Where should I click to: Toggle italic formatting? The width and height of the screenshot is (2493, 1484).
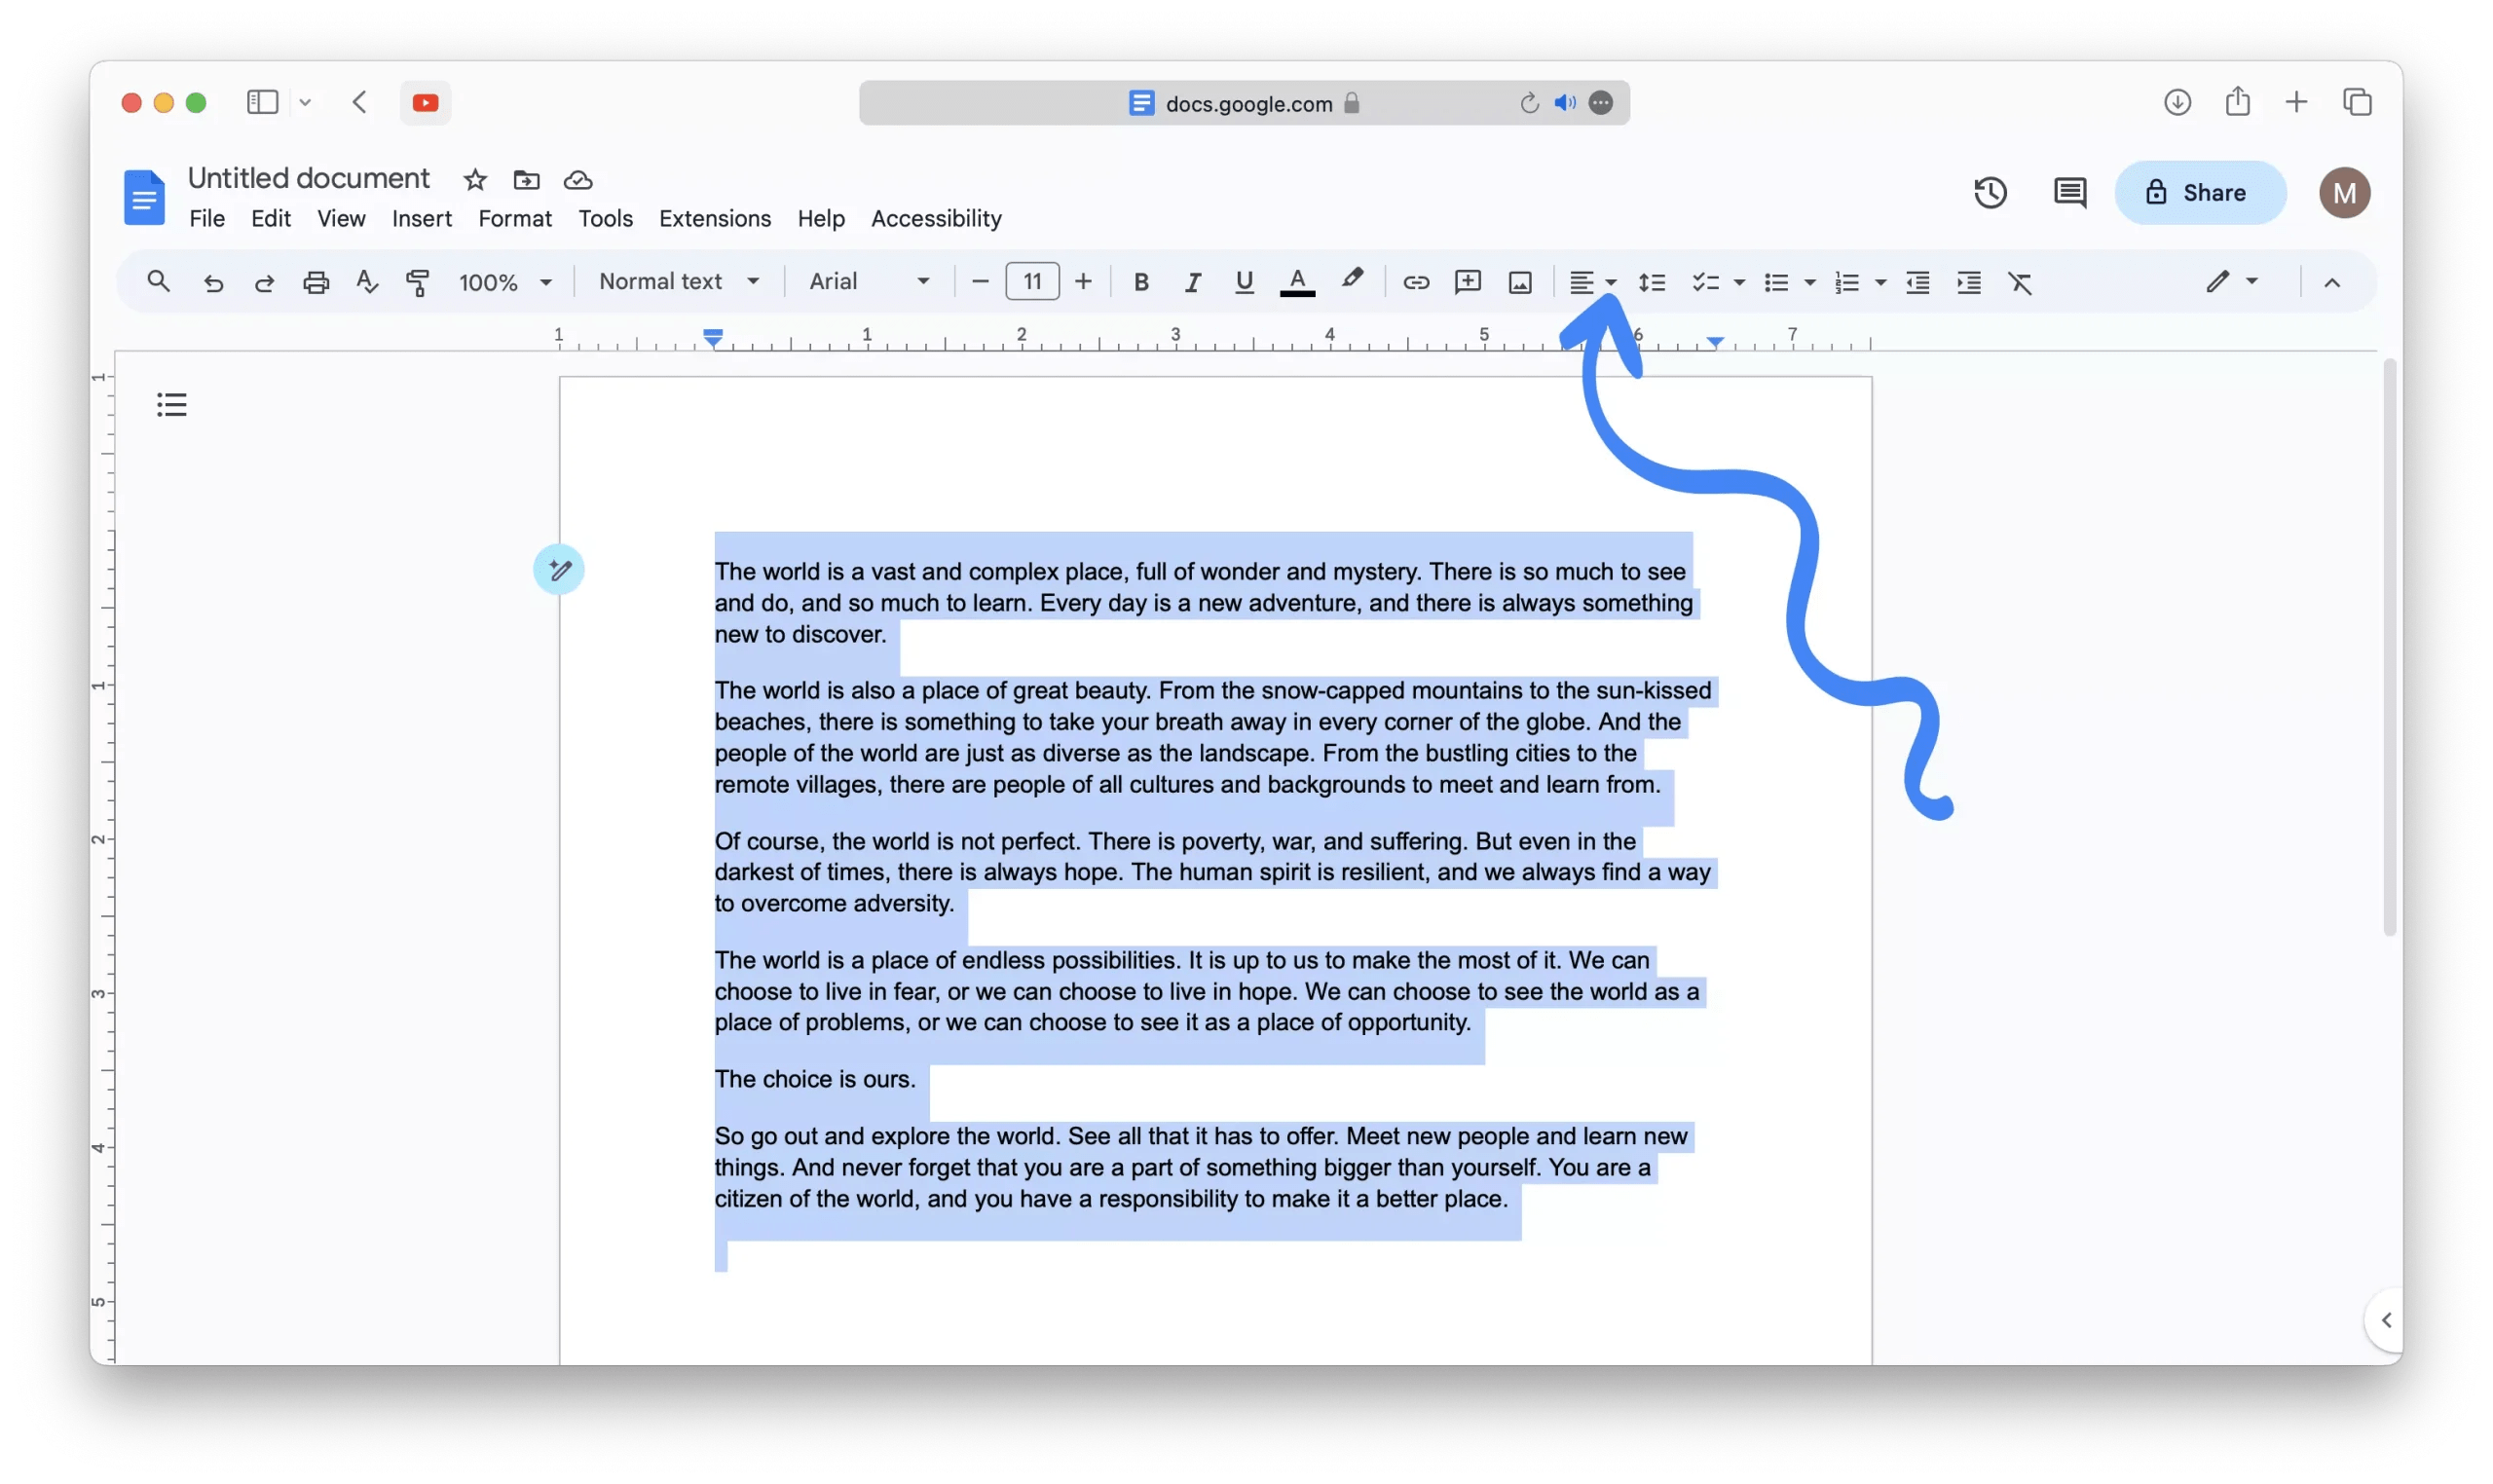pyautogui.click(x=1192, y=282)
